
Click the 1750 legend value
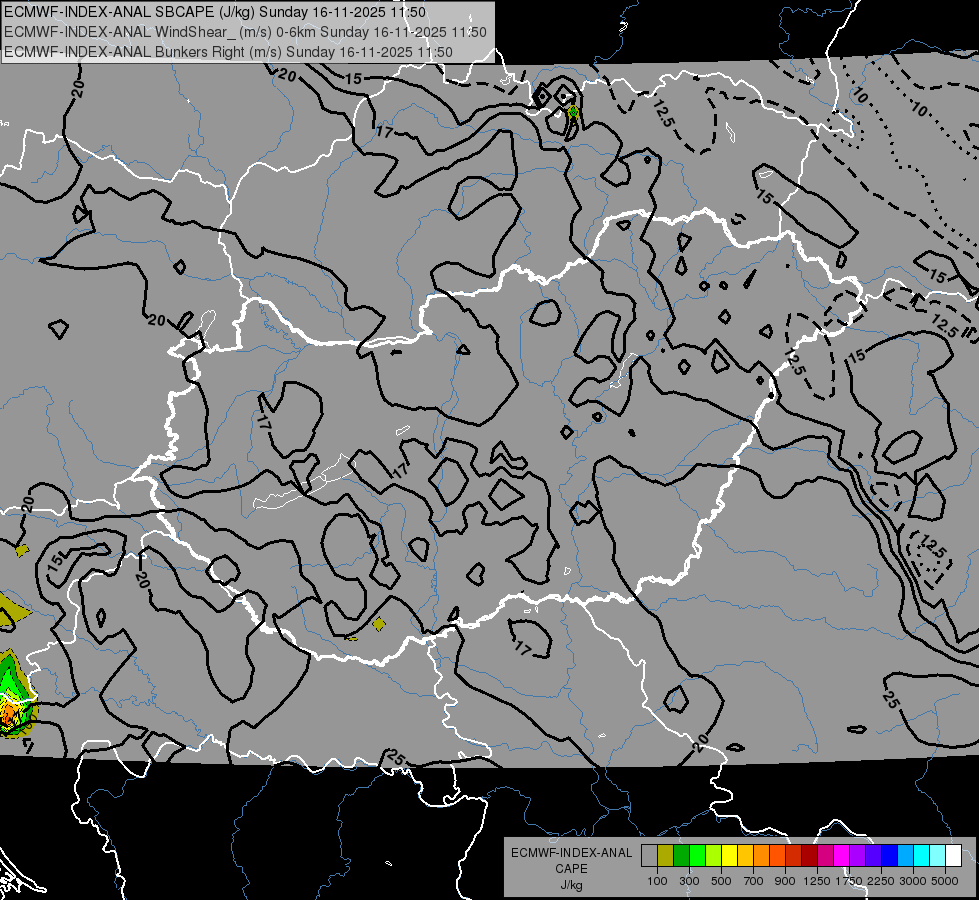[x=849, y=881]
